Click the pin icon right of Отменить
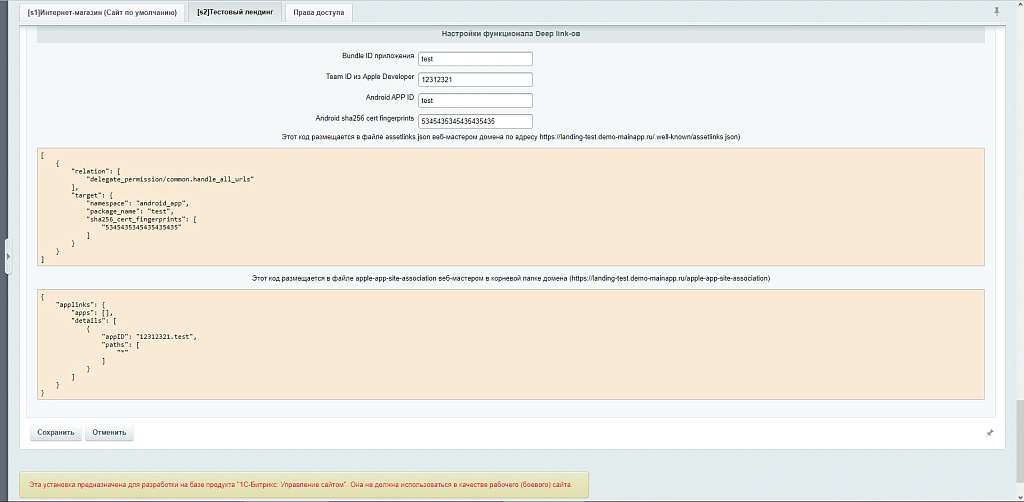The width and height of the screenshot is (1024, 502). (989, 433)
